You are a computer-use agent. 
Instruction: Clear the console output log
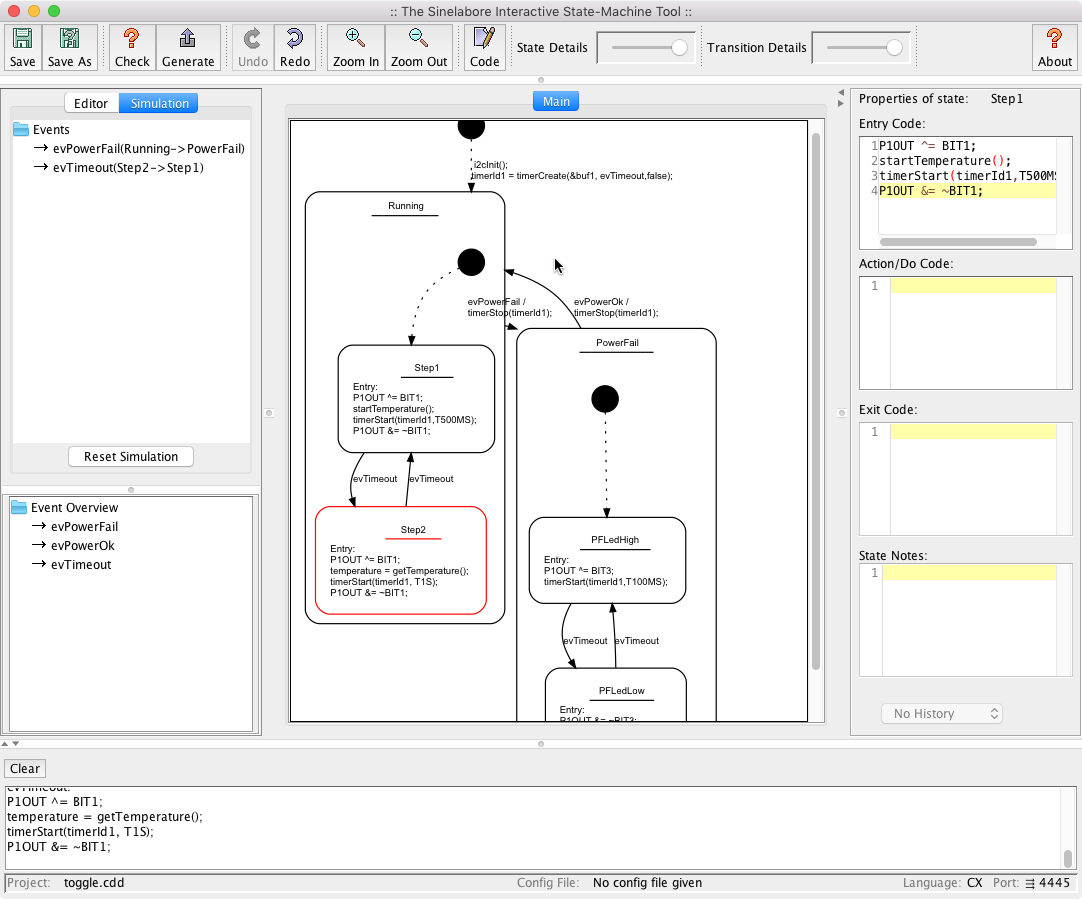click(24, 768)
